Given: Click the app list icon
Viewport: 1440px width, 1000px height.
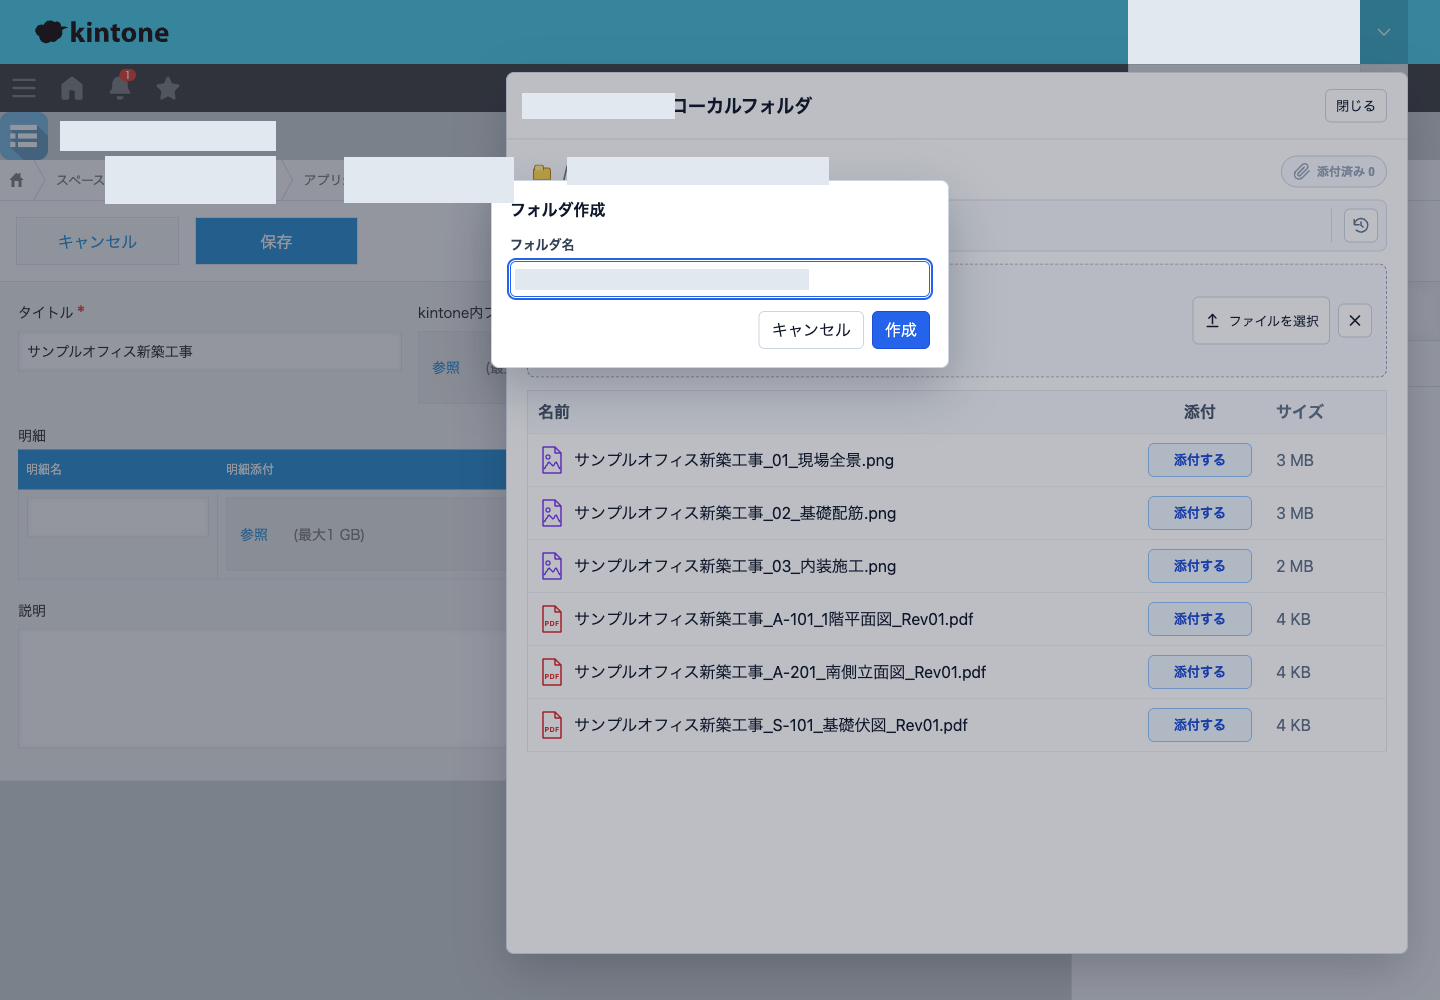Looking at the screenshot, I should coord(24,136).
